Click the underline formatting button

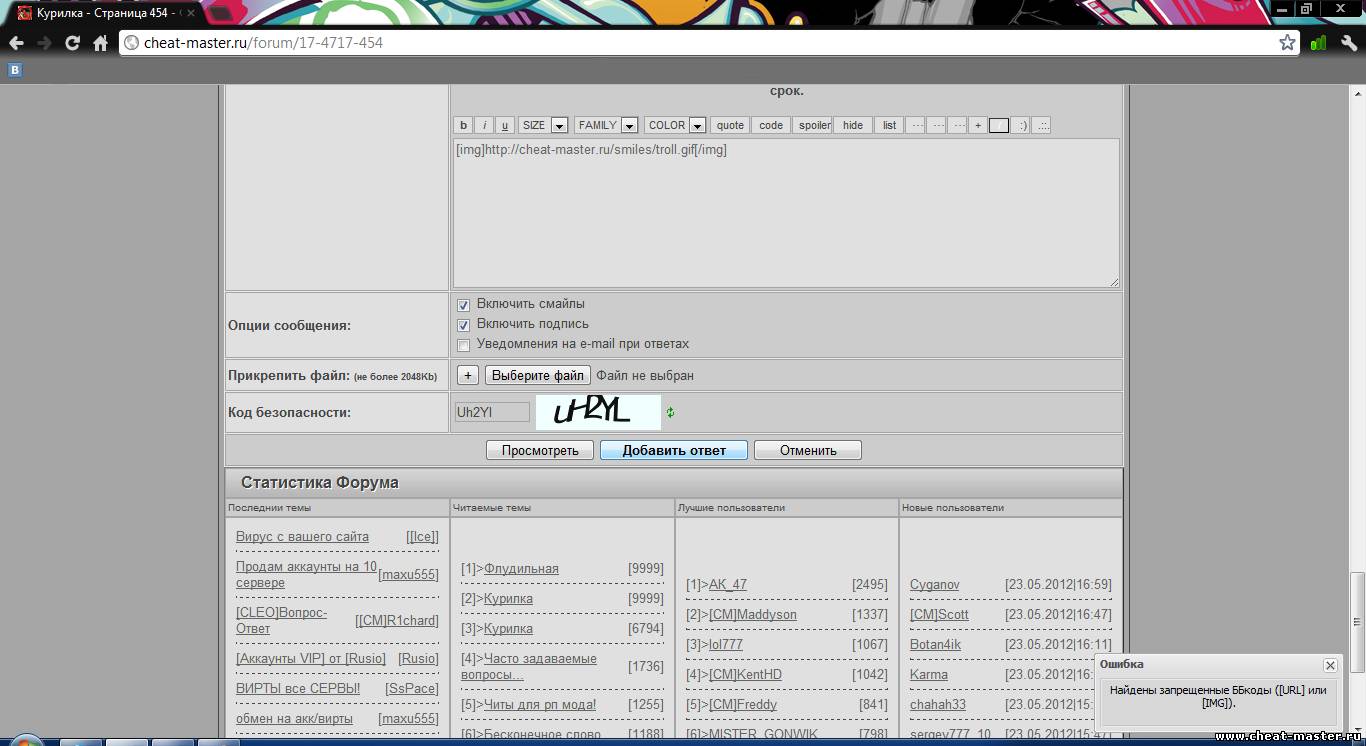pyautogui.click(x=505, y=126)
